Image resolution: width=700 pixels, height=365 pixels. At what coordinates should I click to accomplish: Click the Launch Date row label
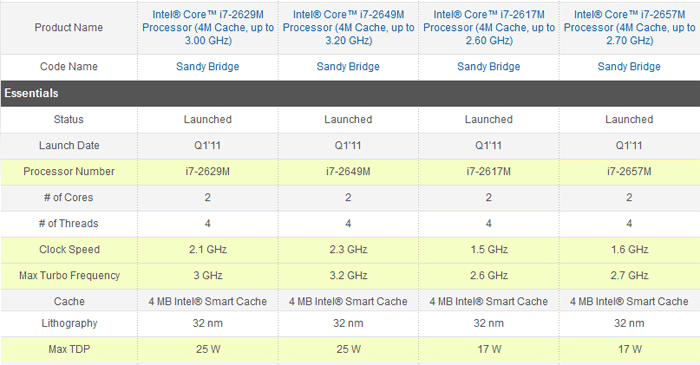69,145
